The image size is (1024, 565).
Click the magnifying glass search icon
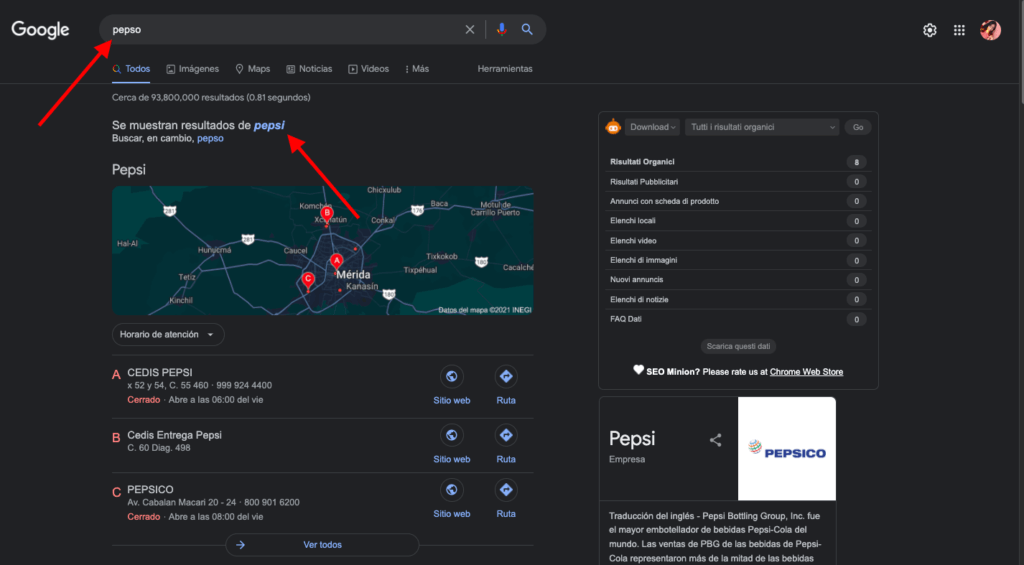pyautogui.click(x=527, y=30)
